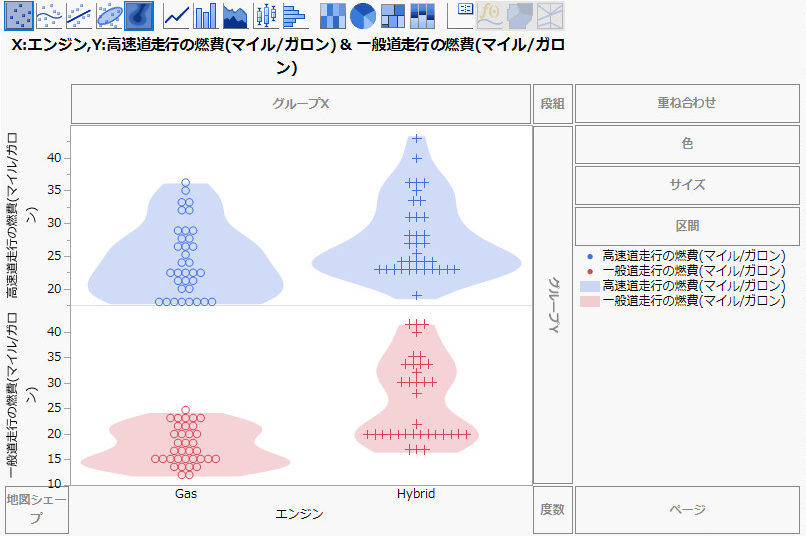Toggle the Contour (violin) element icon
The image size is (806, 536).
[139, 15]
